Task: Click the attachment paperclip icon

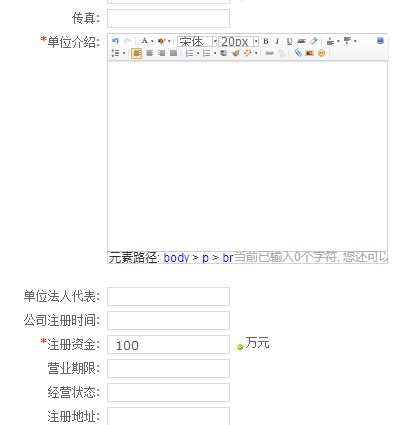Action: pos(298,53)
